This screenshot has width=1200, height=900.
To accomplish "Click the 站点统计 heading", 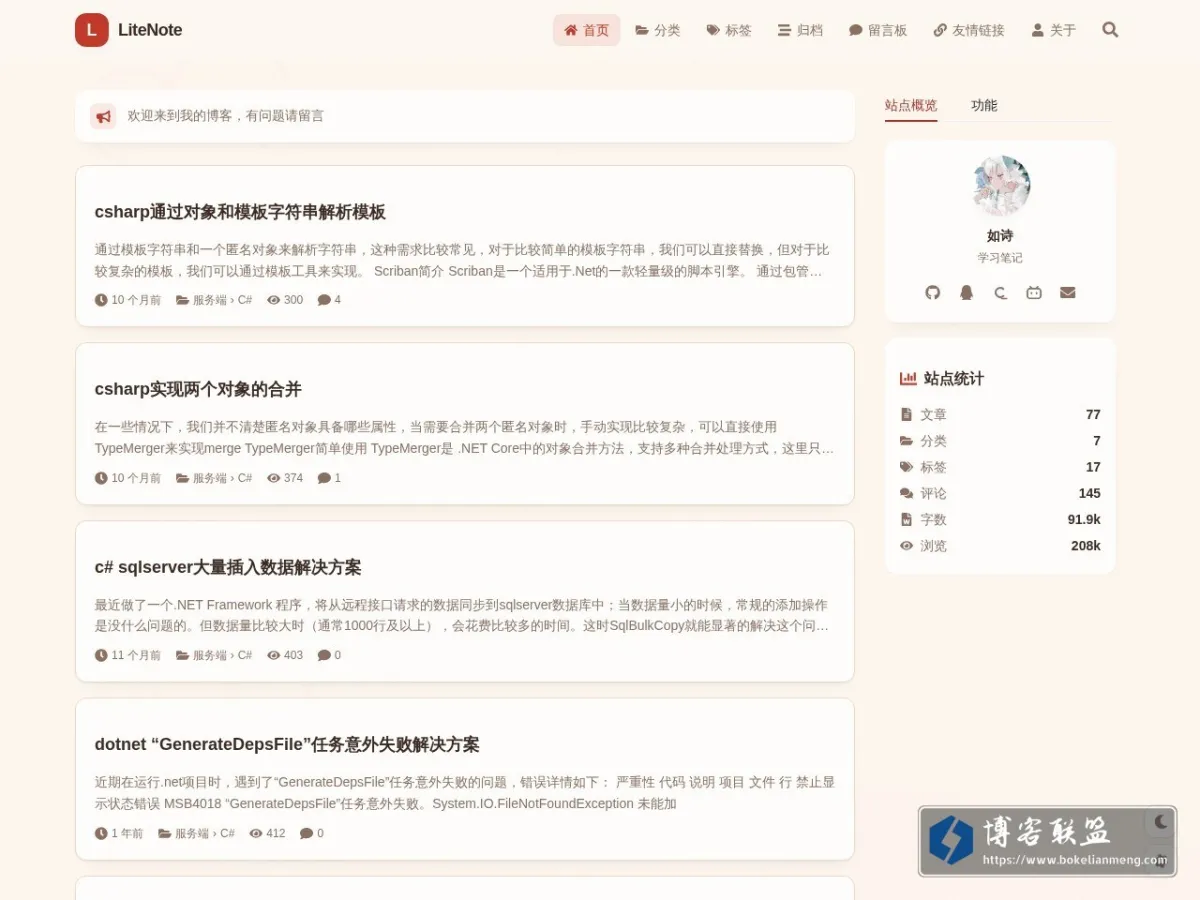I will tap(942, 379).
